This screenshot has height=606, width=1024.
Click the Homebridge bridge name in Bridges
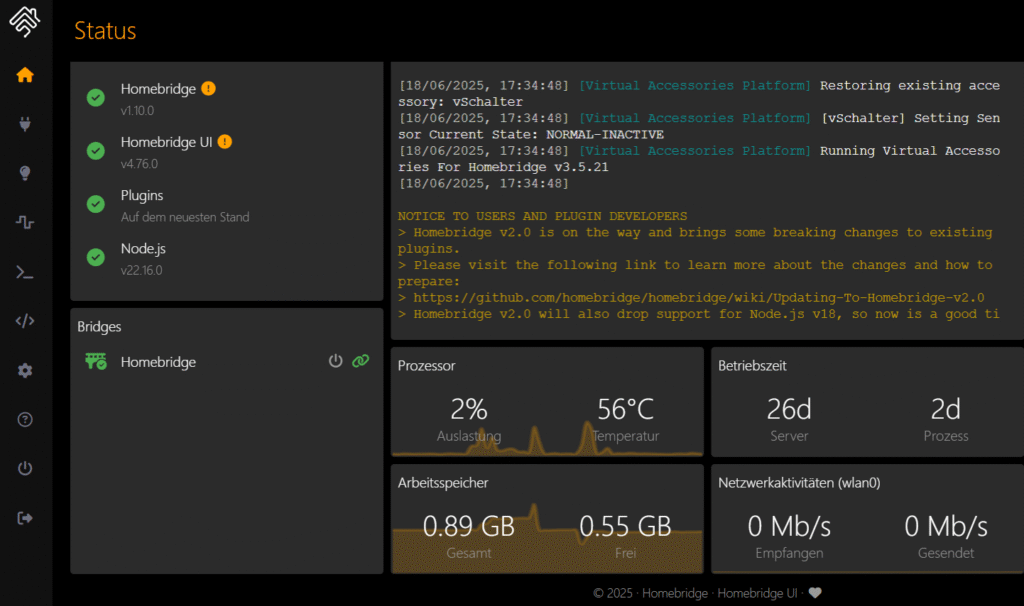coord(158,362)
